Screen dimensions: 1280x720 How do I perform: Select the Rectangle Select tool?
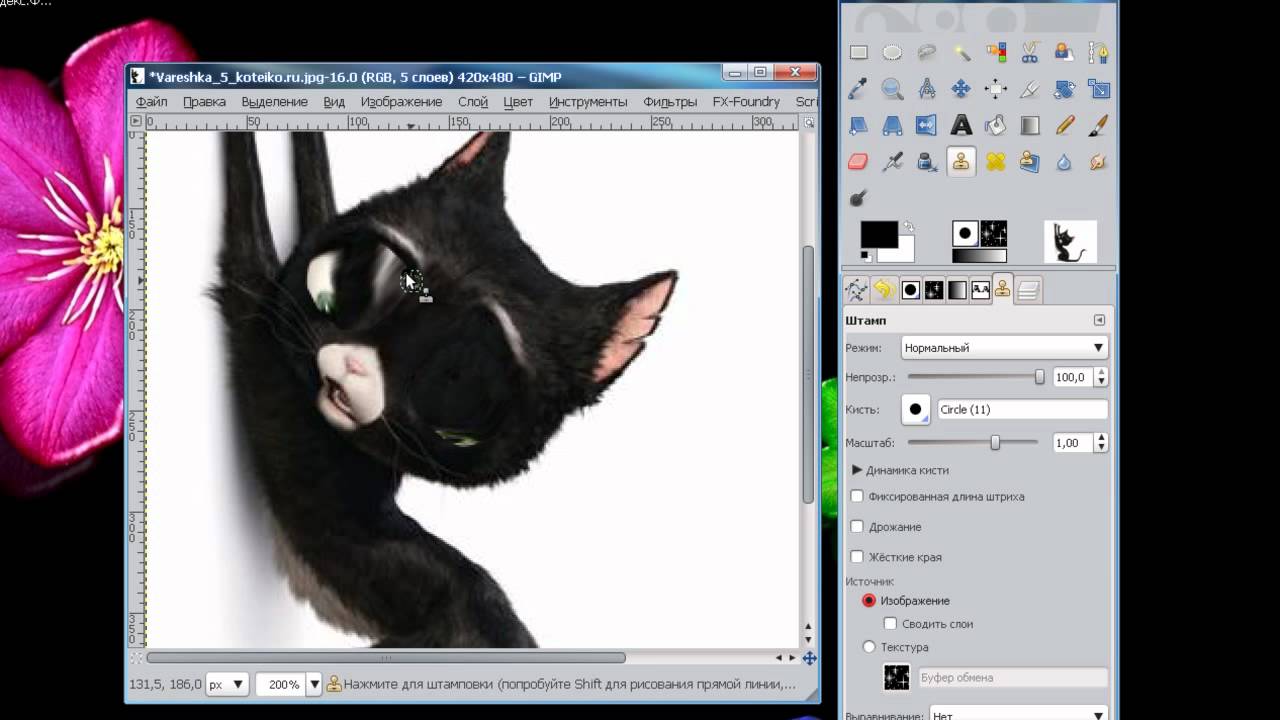(x=859, y=53)
